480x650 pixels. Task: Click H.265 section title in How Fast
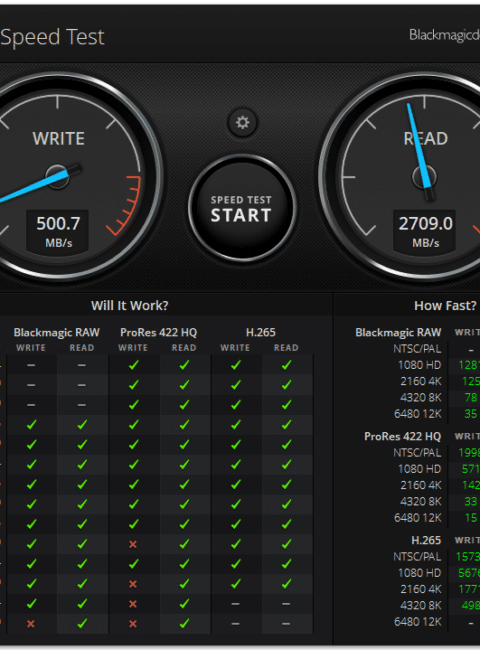(426, 540)
